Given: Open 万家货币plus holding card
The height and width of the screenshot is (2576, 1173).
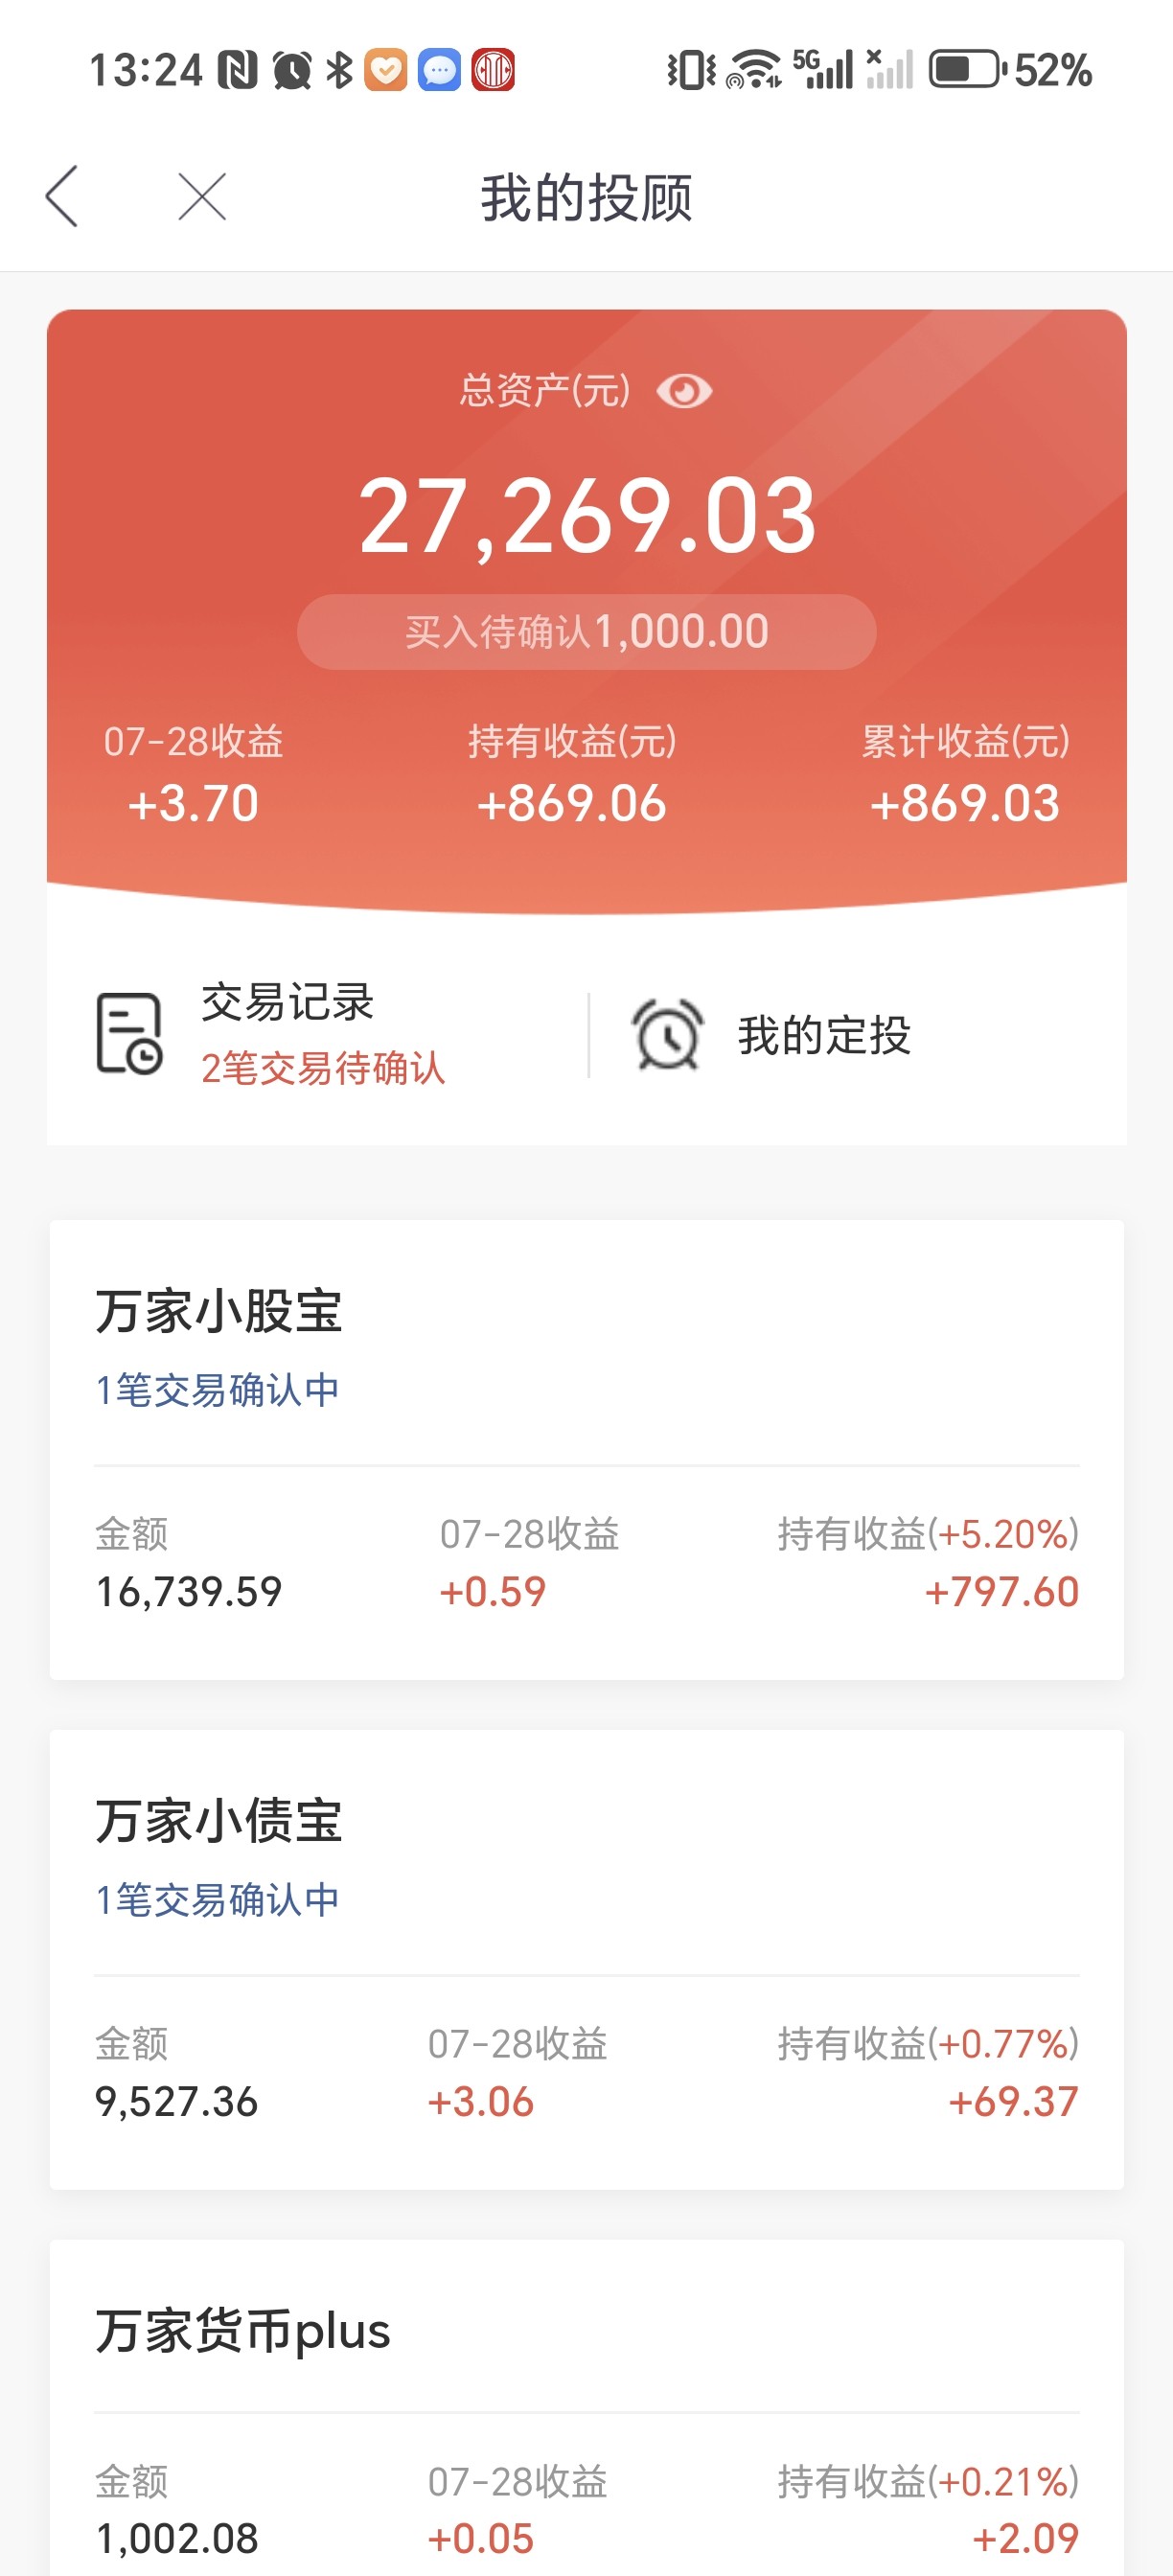Looking at the screenshot, I should coord(587,2408).
